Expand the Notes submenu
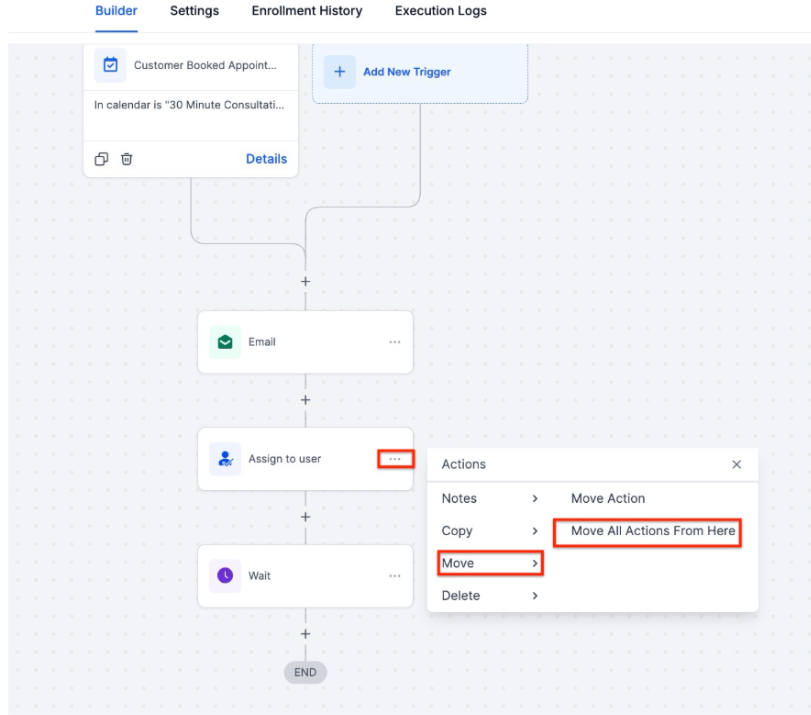811x715 pixels. [x=490, y=498]
